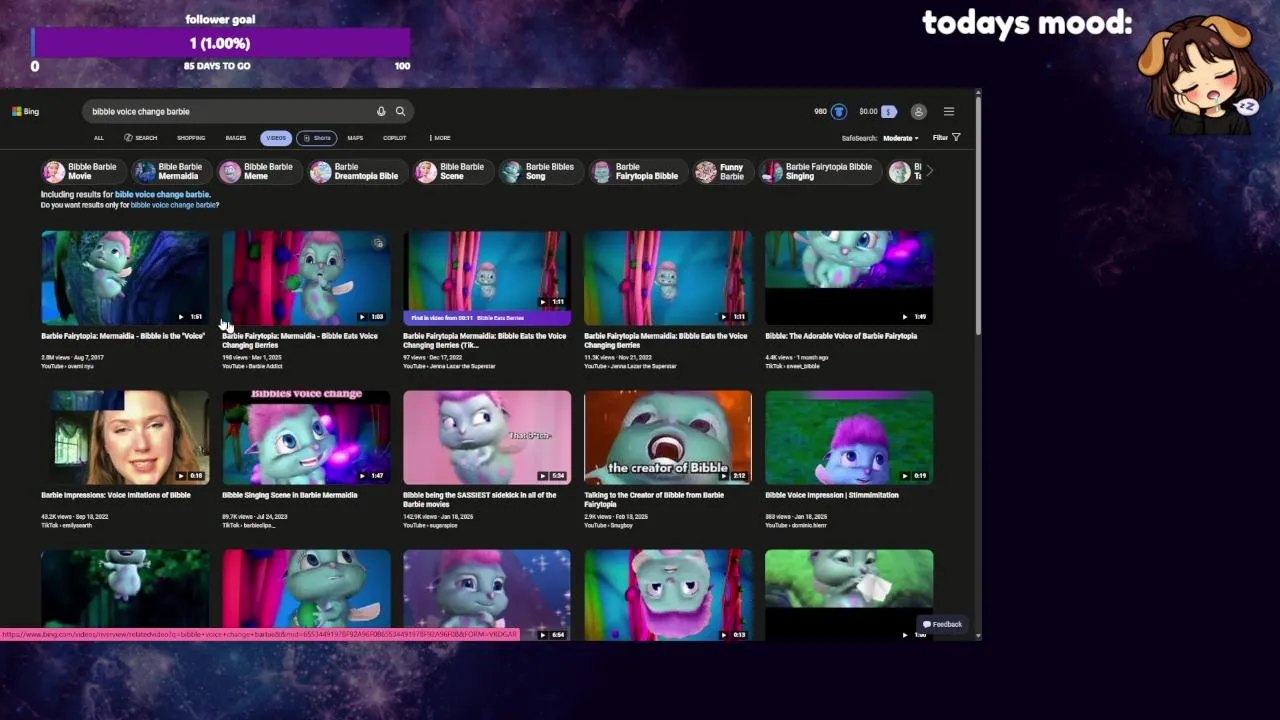
Task: Open the hamburger settings menu
Action: click(949, 111)
